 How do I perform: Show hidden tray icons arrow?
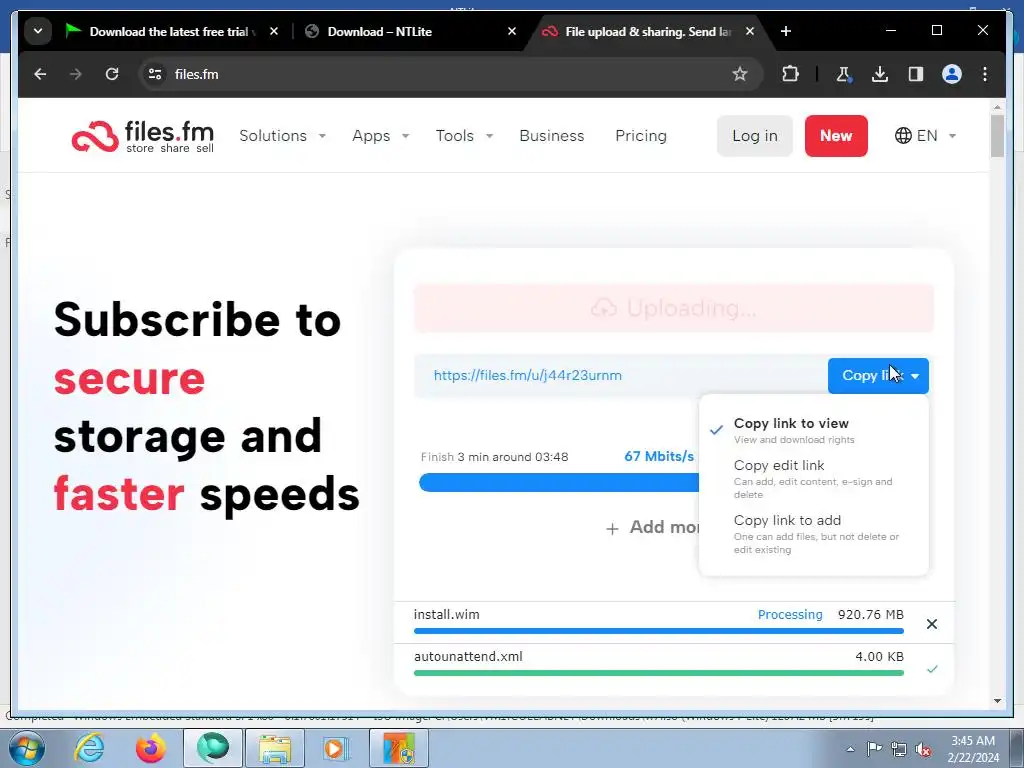pyautogui.click(x=850, y=749)
